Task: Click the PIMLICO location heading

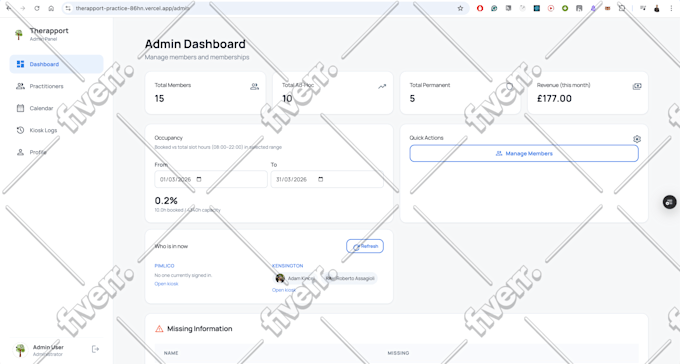Action: click(x=164, y=266)
